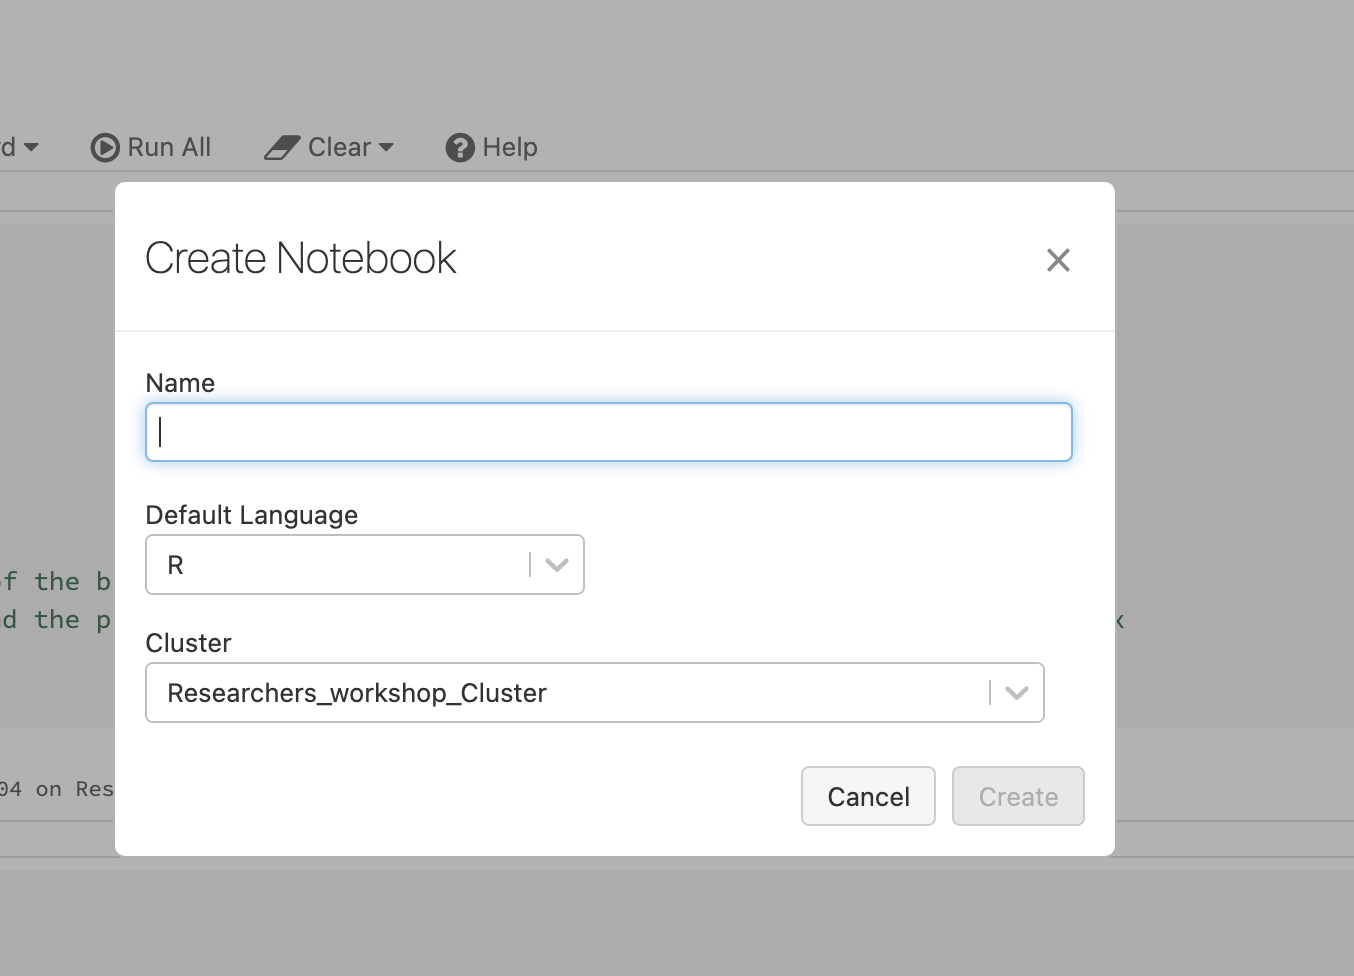Click the Cluster field label
The image size is (1354, 976).
point(189,643)
